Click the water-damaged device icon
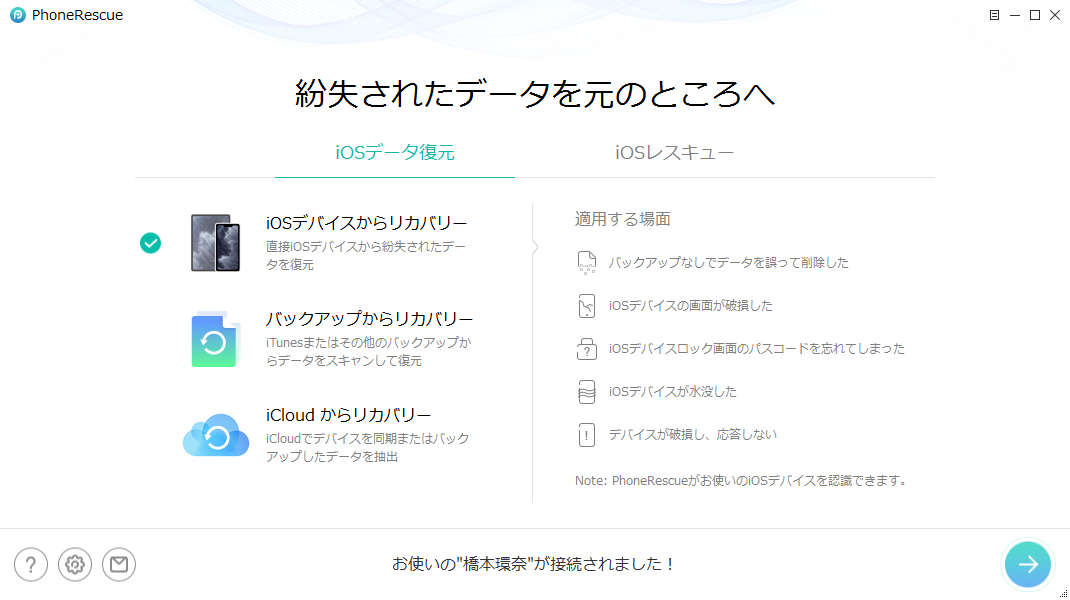 (586, 392)
